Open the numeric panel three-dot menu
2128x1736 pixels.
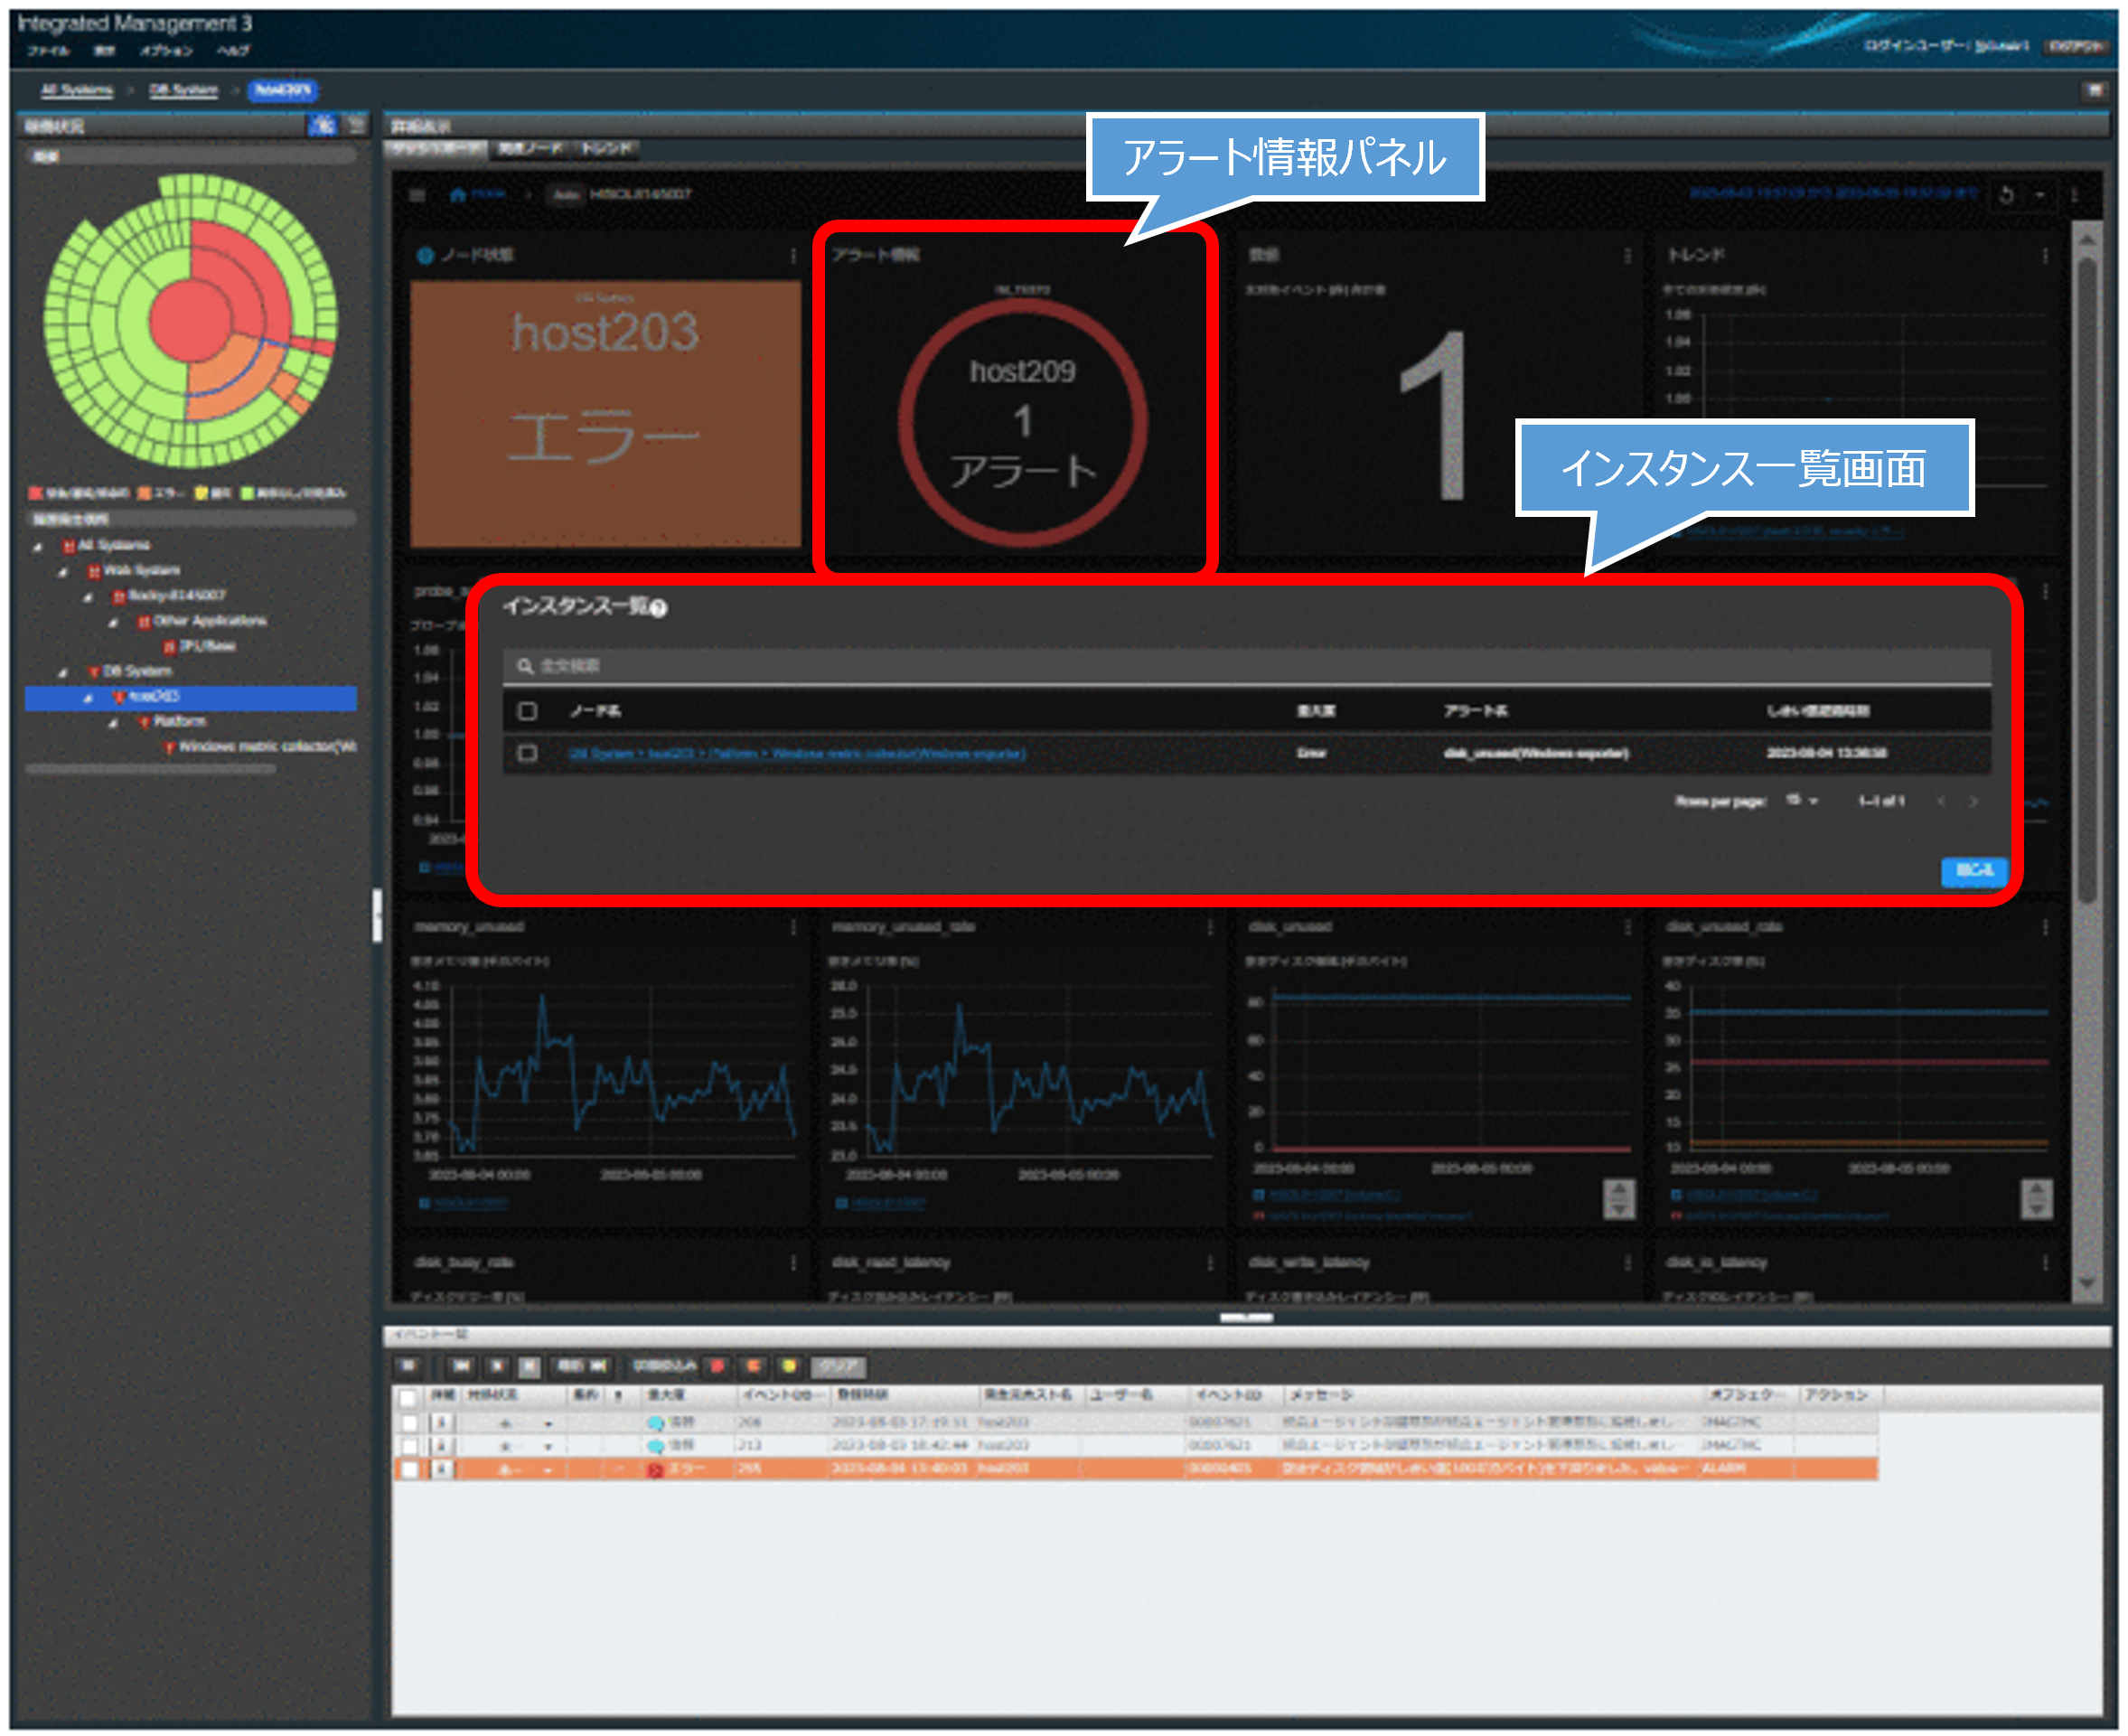click(x=1628, y=257)
